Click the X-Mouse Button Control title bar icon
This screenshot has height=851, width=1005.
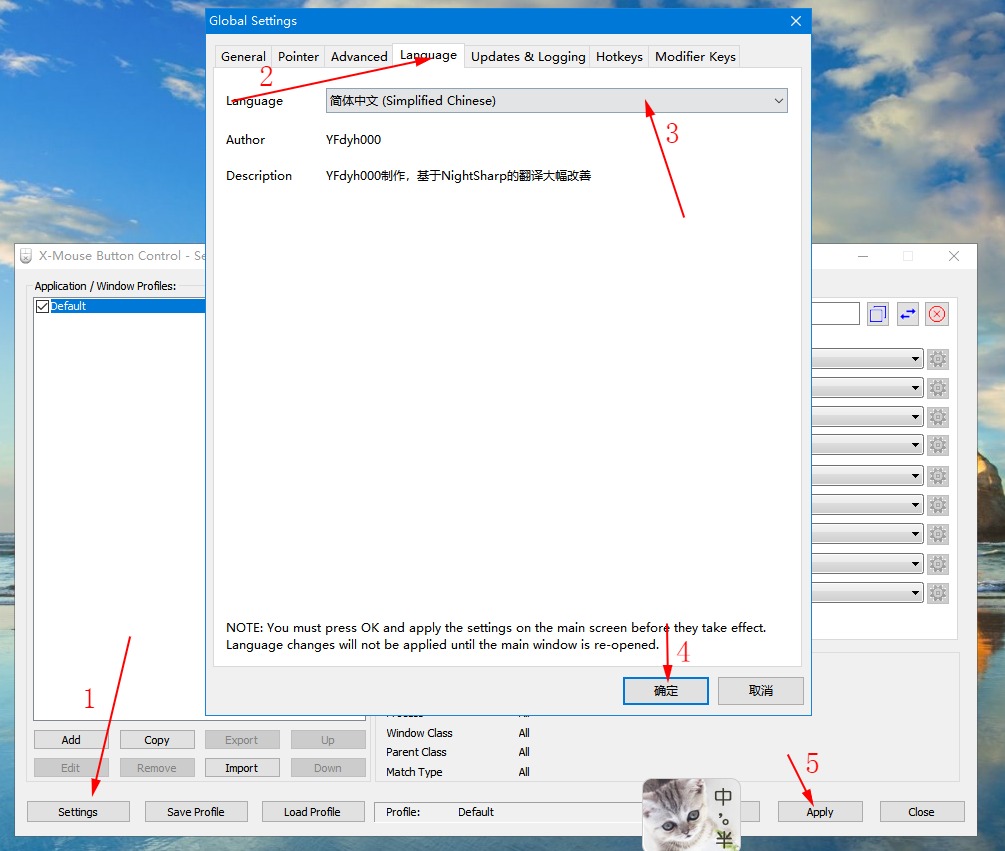click(x=26, y=256)
